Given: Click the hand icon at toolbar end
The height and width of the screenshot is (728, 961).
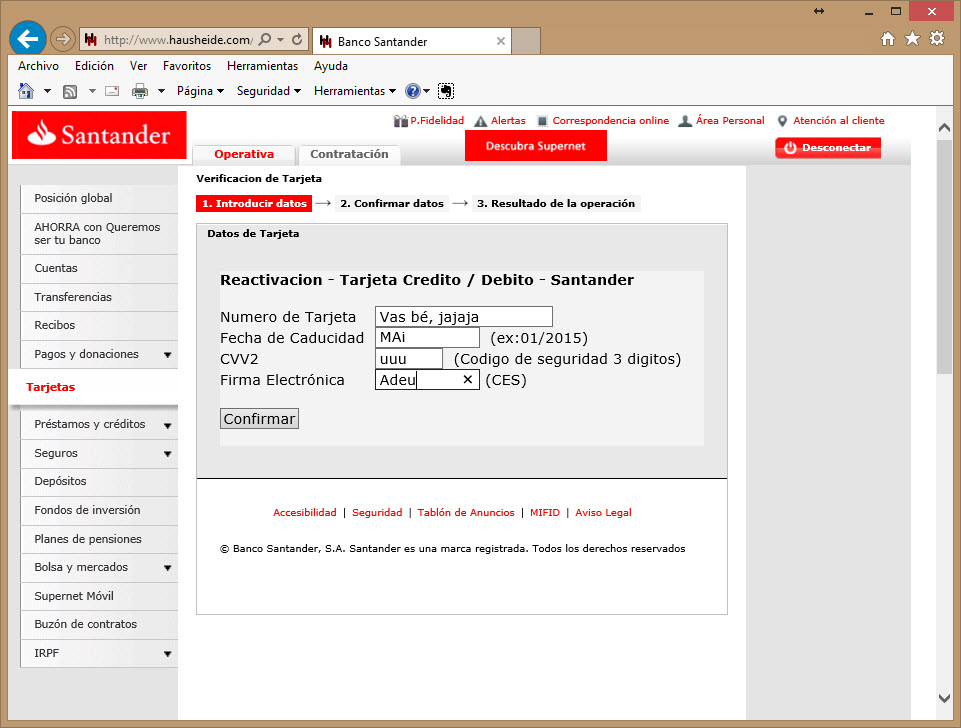Looking at the screenshot, I should tap(446, 91).
